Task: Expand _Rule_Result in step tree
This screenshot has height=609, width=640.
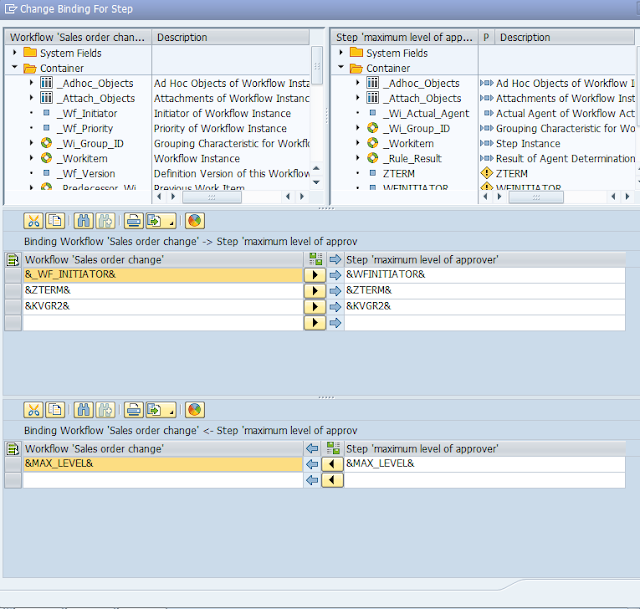Action: click(358, 158)
